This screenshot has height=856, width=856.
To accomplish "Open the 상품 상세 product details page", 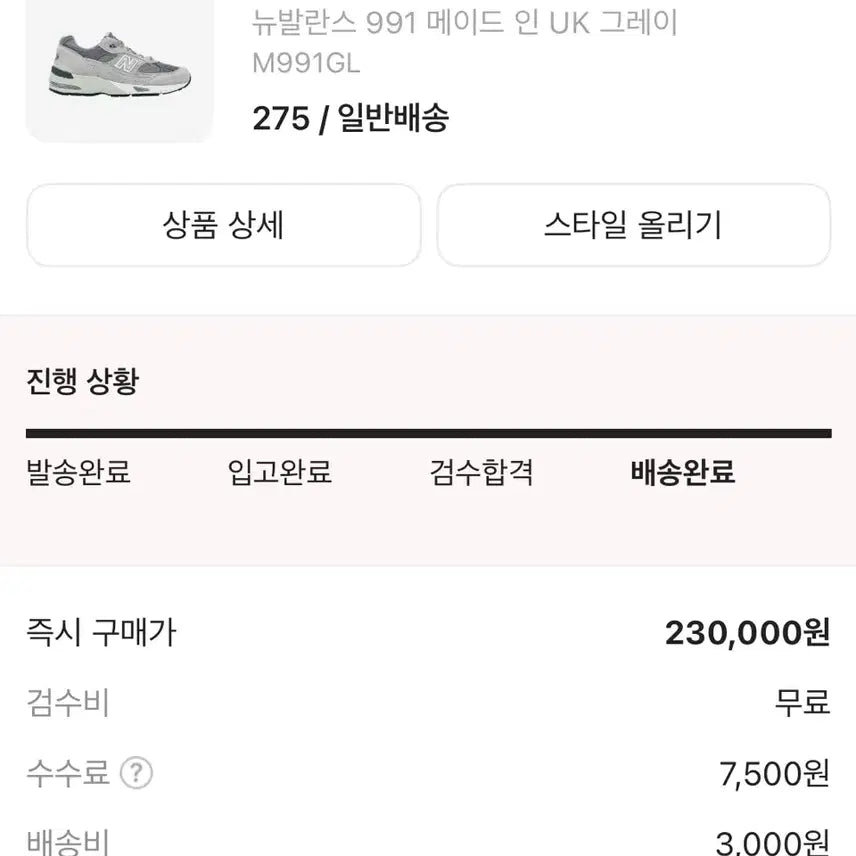I will click(x=225, y=226).
